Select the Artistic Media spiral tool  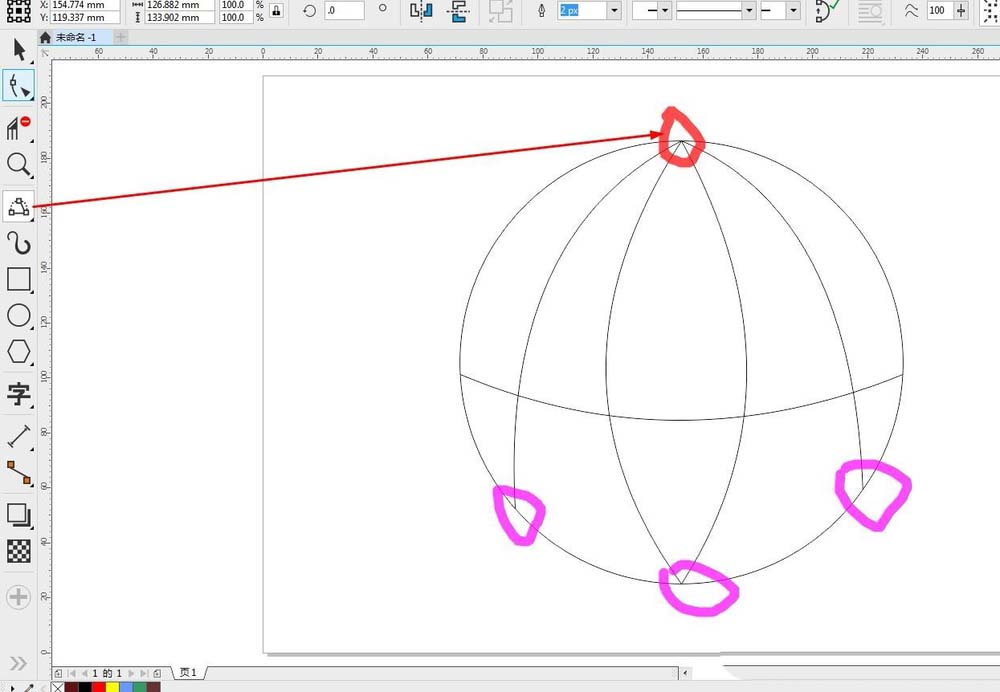(19, 242)
